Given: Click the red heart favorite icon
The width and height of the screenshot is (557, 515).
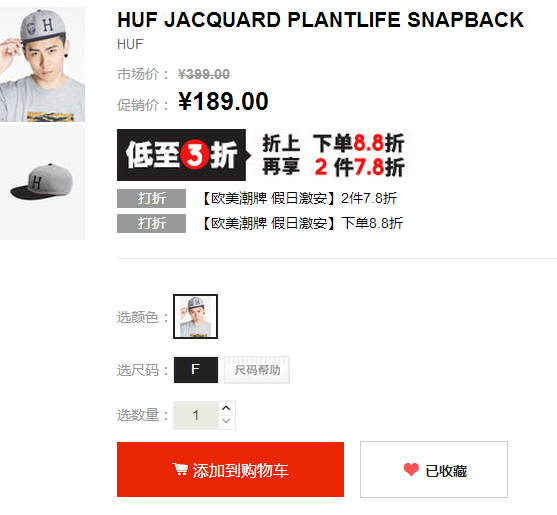Looking at the screenshot, I should pos(411,469).
